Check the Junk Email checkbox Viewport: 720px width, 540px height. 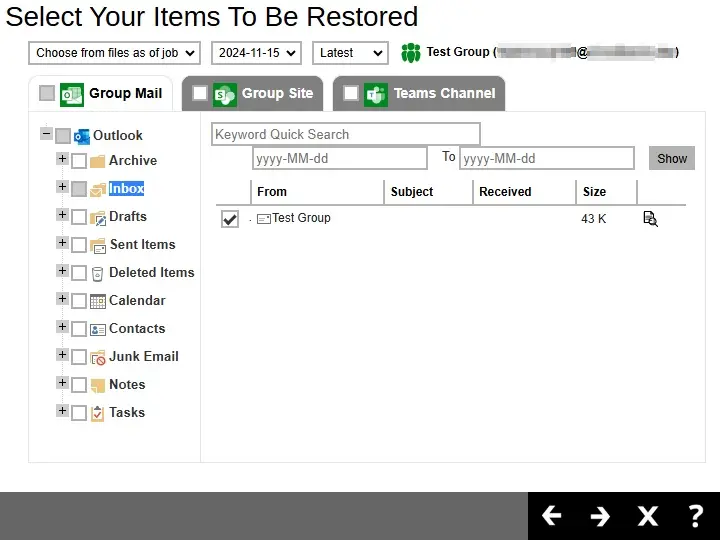[79, 357]
